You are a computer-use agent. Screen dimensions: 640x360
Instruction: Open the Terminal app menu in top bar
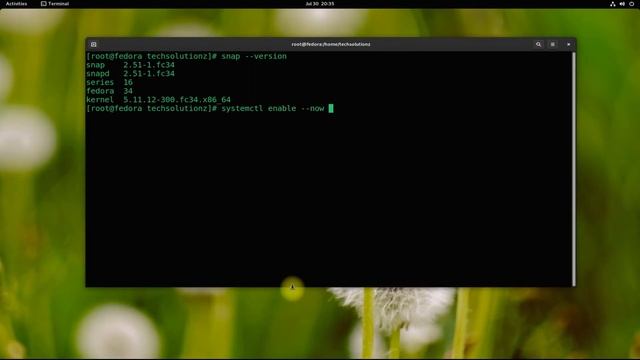[x=55, y=4]
